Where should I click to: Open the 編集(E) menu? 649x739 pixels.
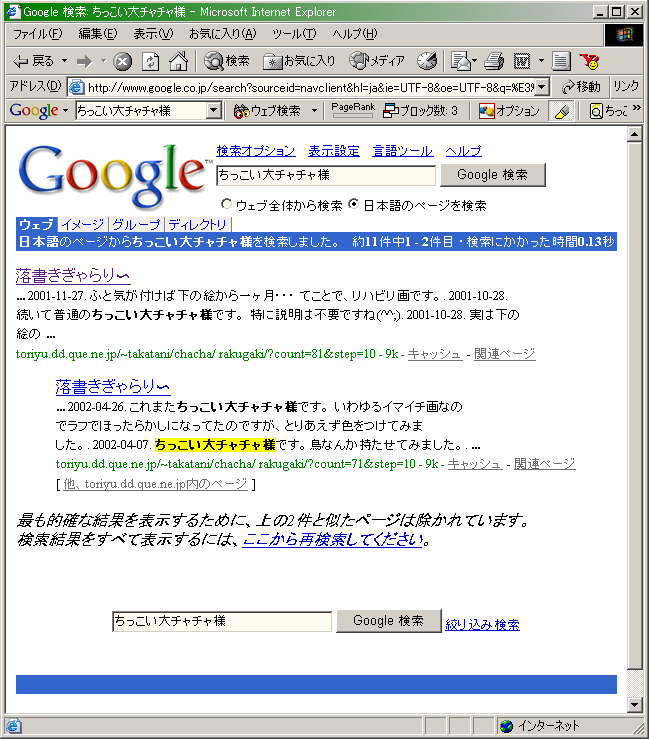[x=98, y=34]
